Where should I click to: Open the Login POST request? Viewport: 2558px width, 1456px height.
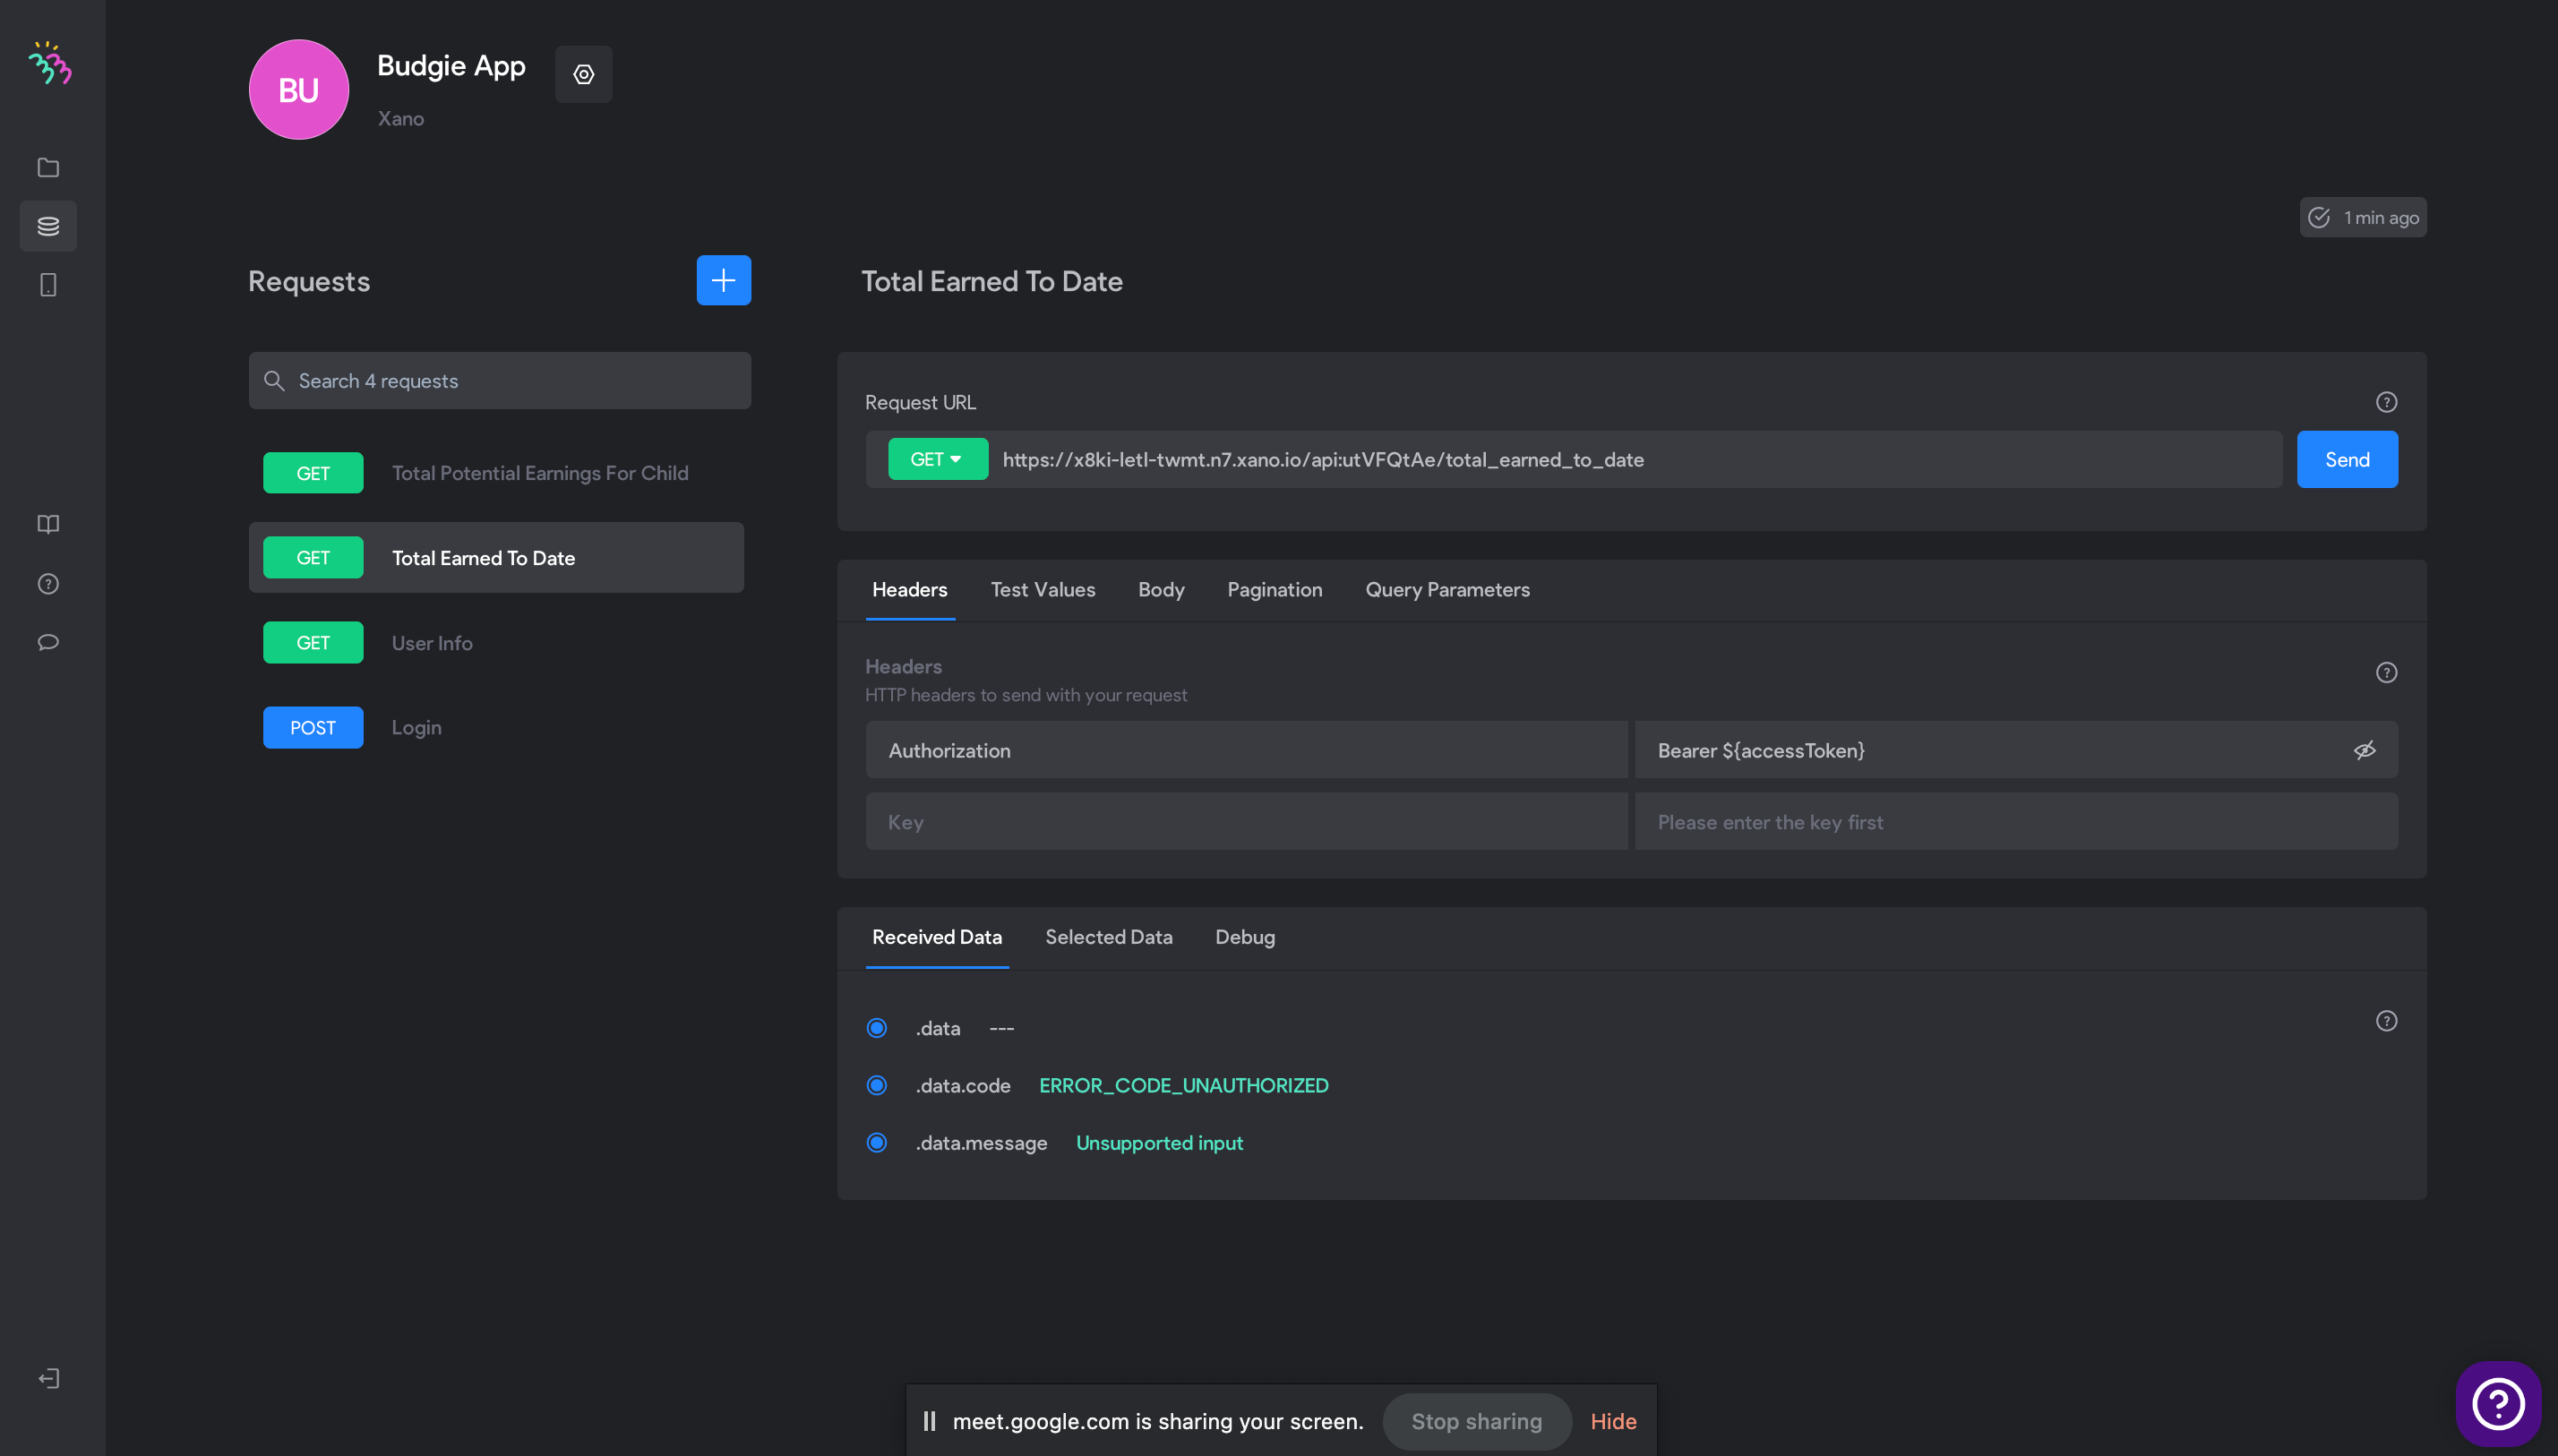coord(496,727)
